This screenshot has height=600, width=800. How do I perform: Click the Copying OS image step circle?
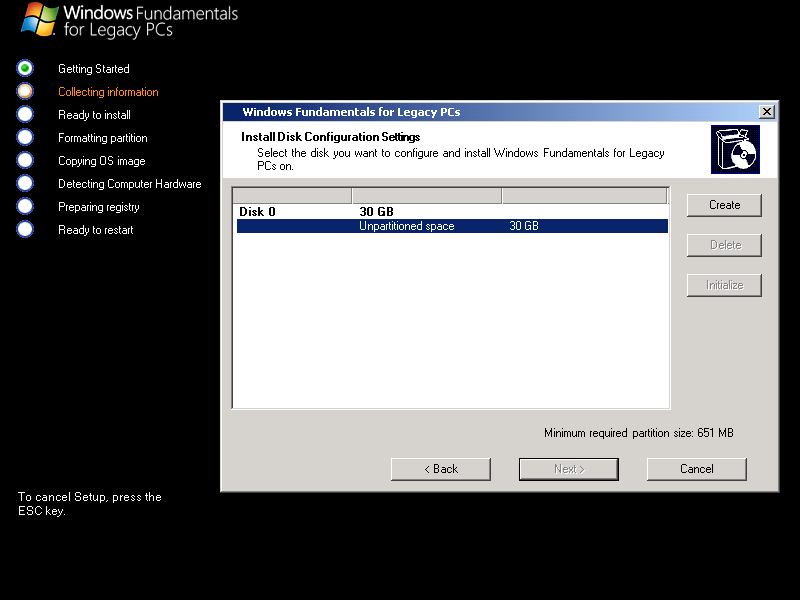click(x=24, y=160)
